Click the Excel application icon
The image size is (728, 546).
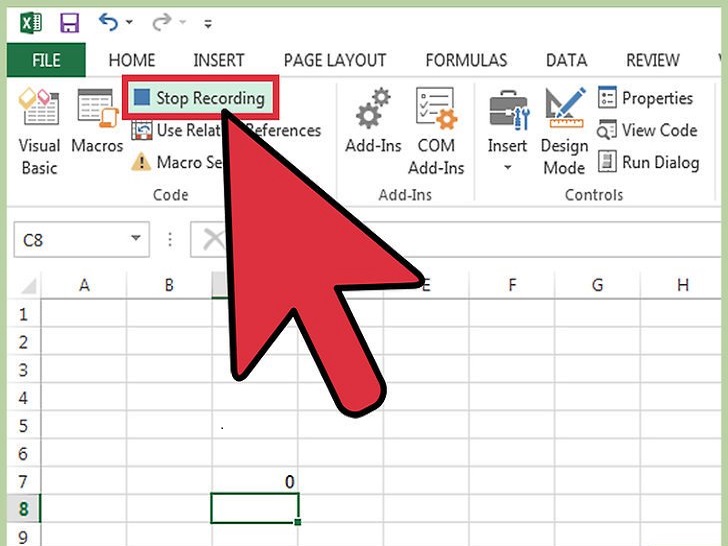pos(31,22)
